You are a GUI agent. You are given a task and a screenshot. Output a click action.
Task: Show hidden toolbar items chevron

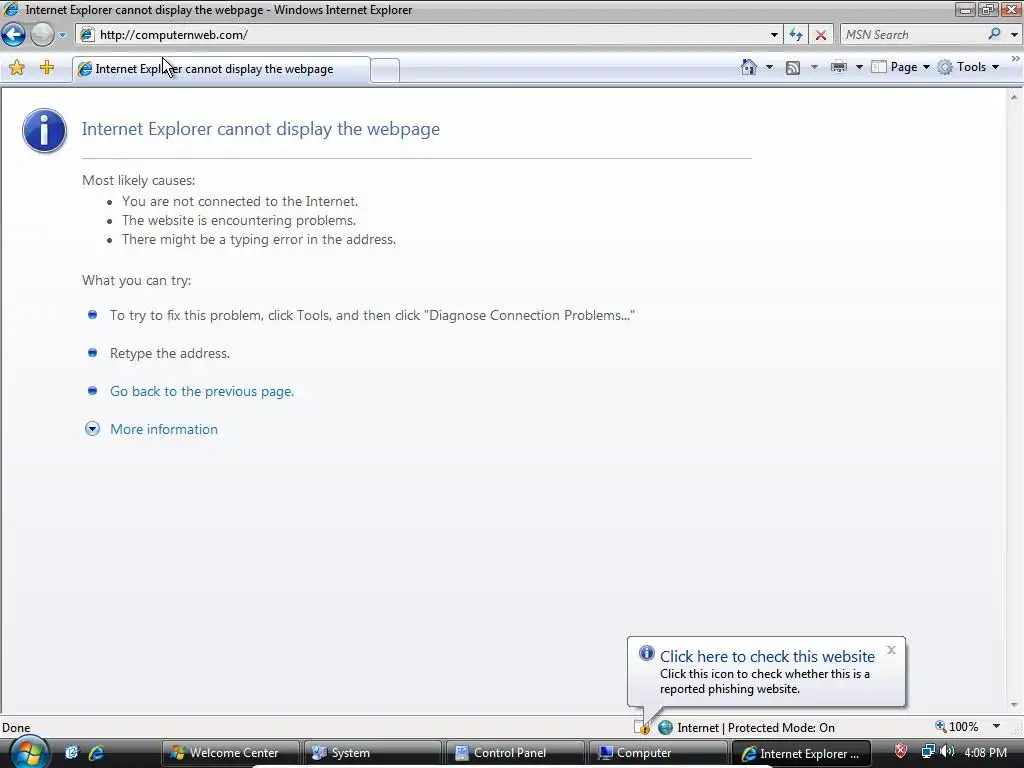pos(1016,59)
